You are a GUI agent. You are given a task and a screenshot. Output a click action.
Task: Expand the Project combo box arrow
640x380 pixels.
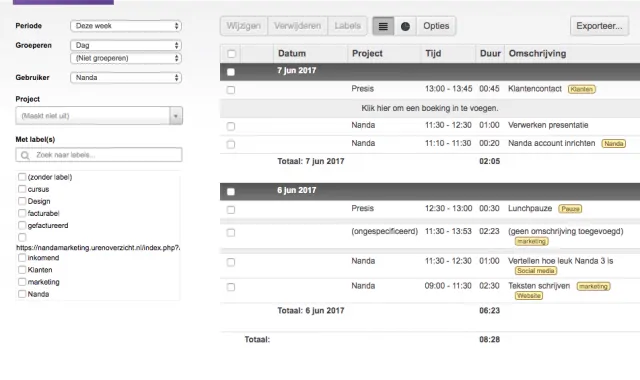176,116
